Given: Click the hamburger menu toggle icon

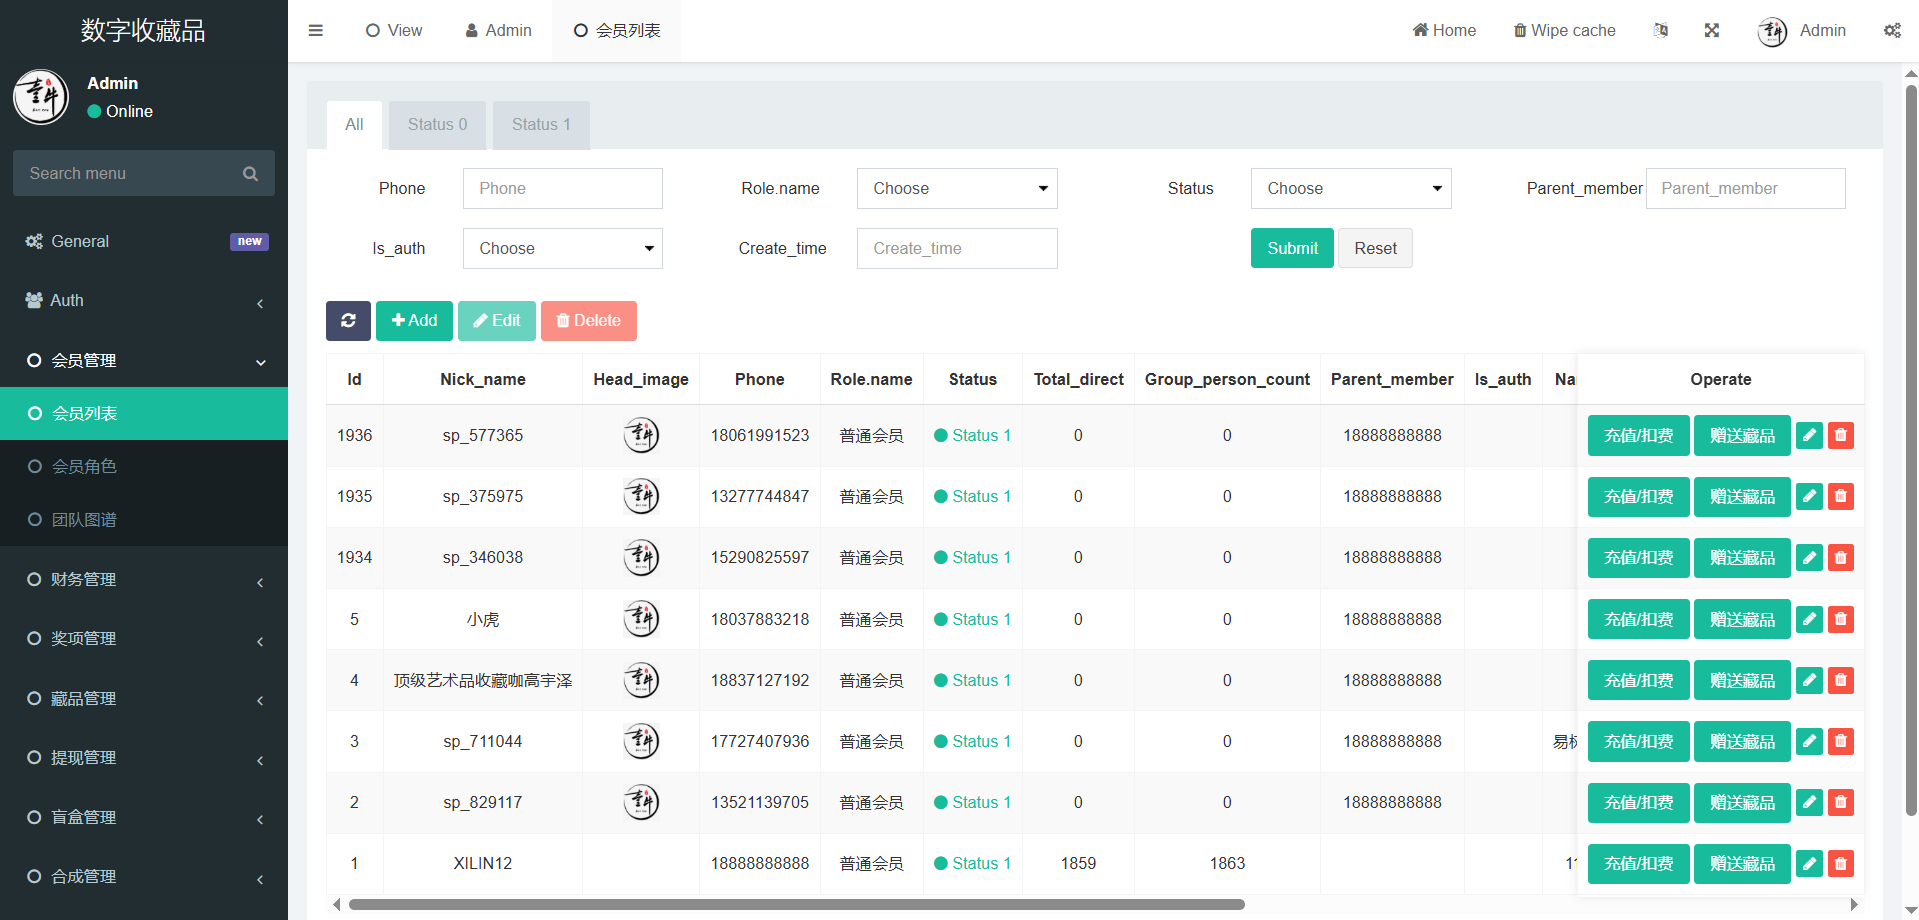Looking at the screenshot, I should (316, 30).
